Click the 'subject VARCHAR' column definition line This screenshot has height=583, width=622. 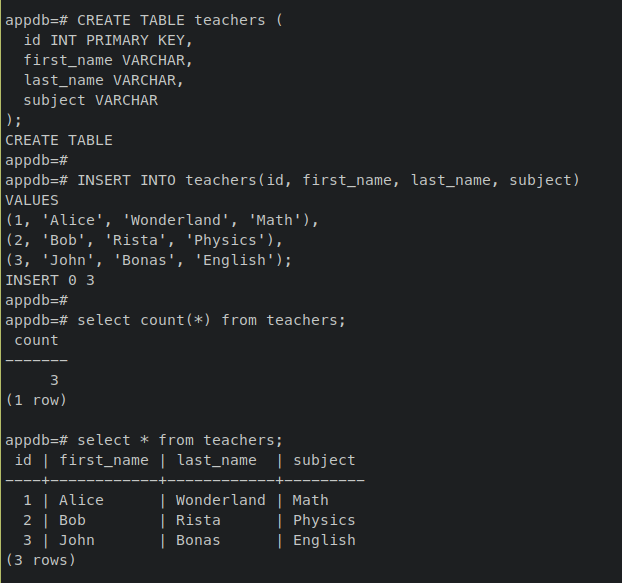(x=91, y=100)
